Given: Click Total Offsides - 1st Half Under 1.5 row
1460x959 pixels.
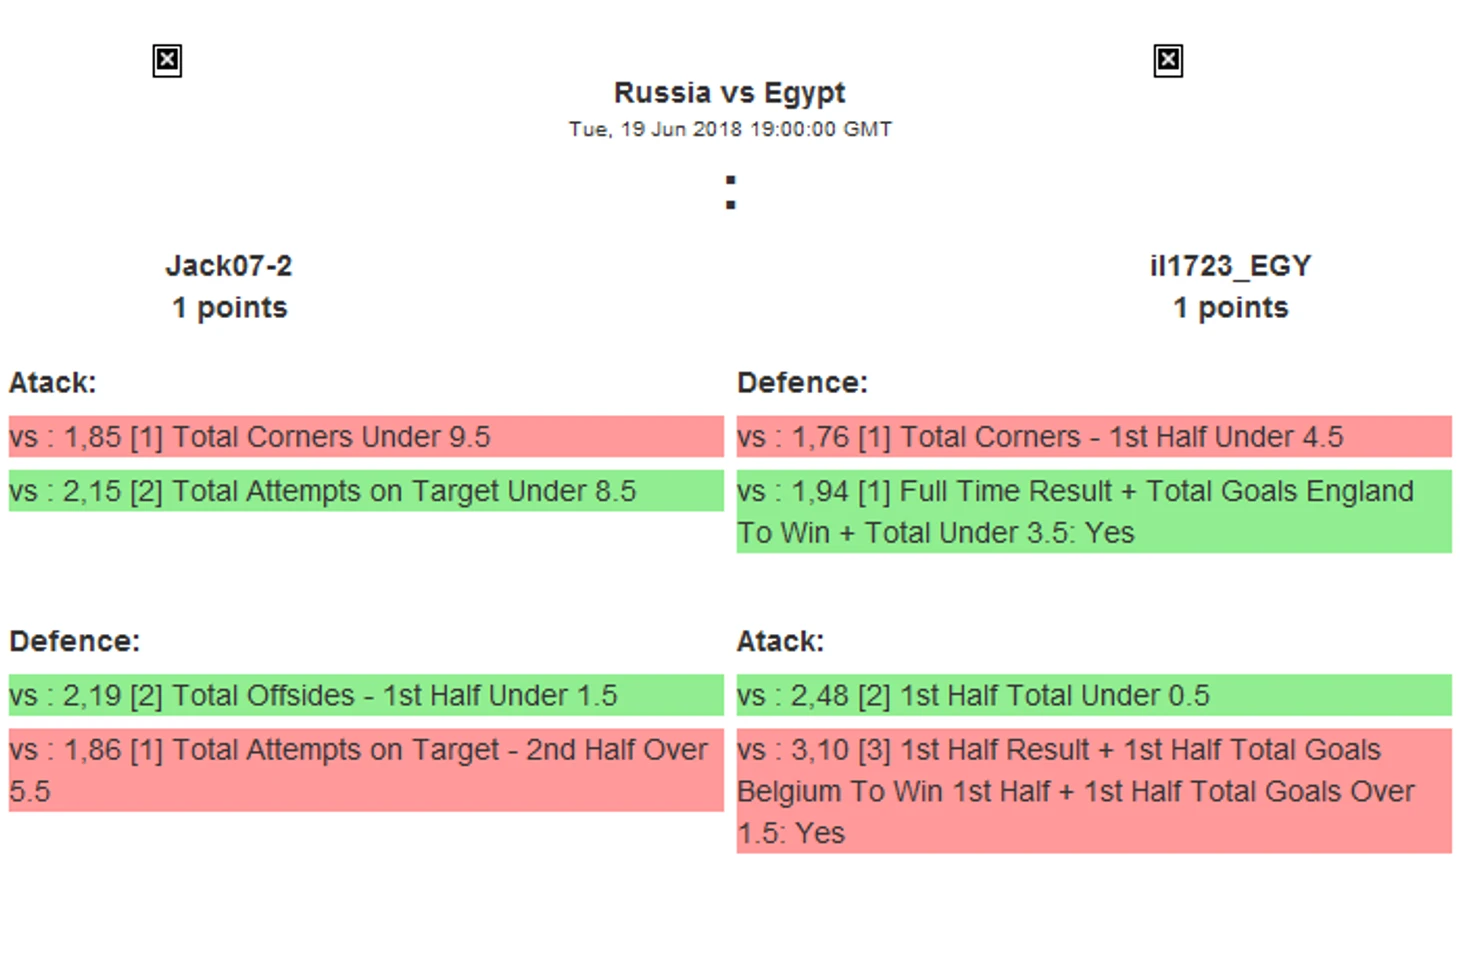Looking at the screenshot, I should [x=366, y=696].
